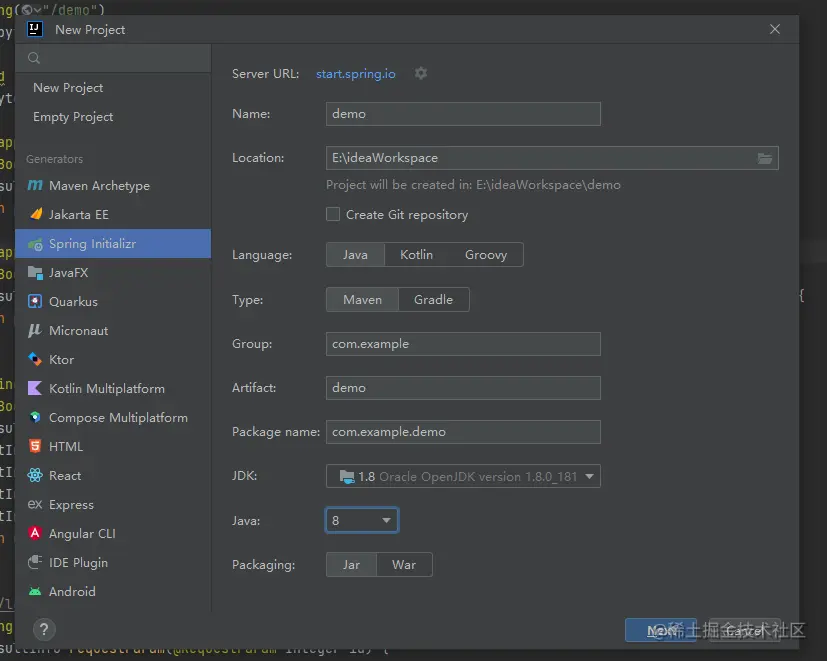Select Java as the language
The image size is (827, 661).
[355, 255]
